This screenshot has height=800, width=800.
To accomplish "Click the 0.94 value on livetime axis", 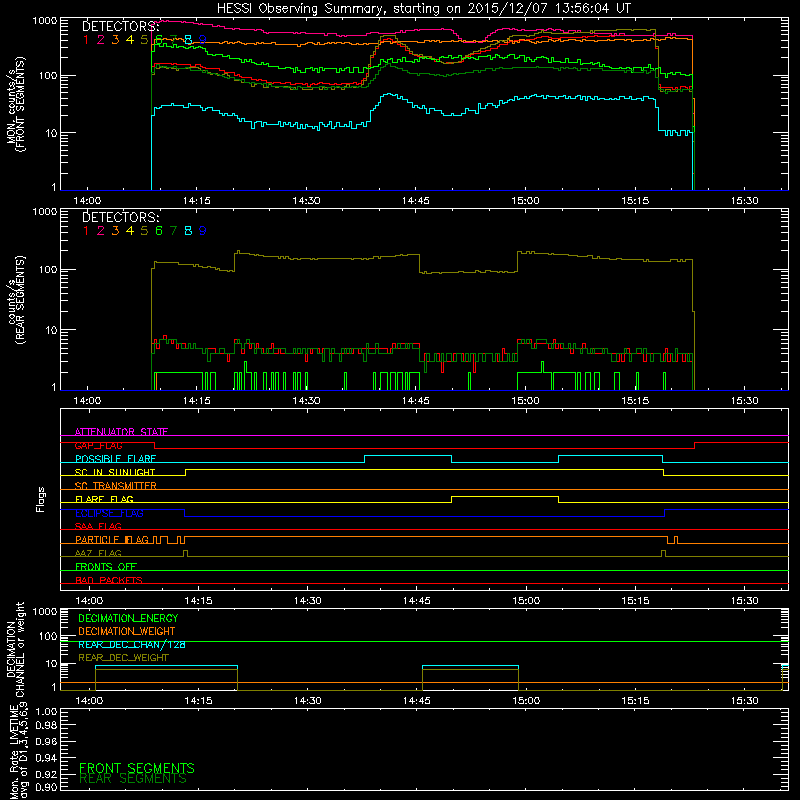I will click(46, 758).
